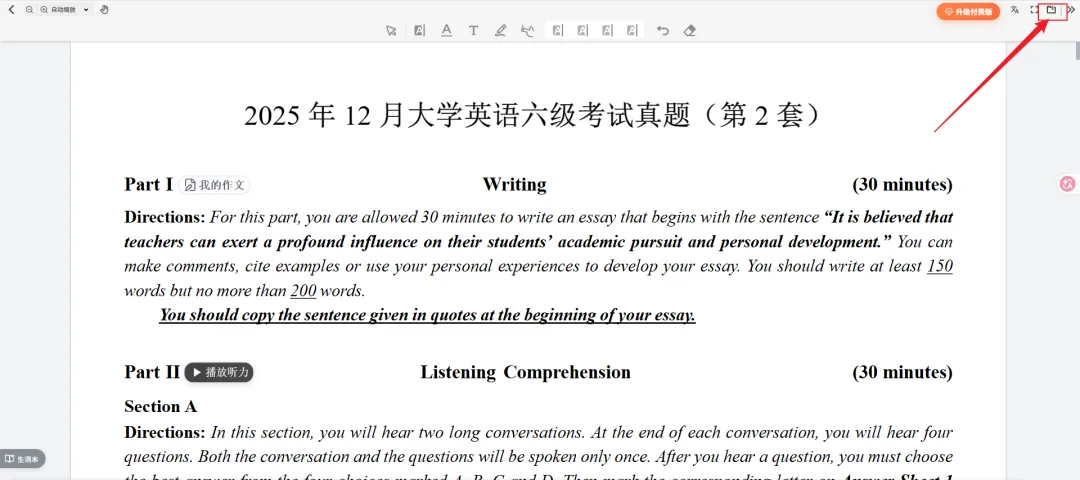Image resolution: width=1080 pixels, height=480 pixels.
Task: Click "(30 minutes)" beside Listening Comprehension
Action: tap(903, 373)
